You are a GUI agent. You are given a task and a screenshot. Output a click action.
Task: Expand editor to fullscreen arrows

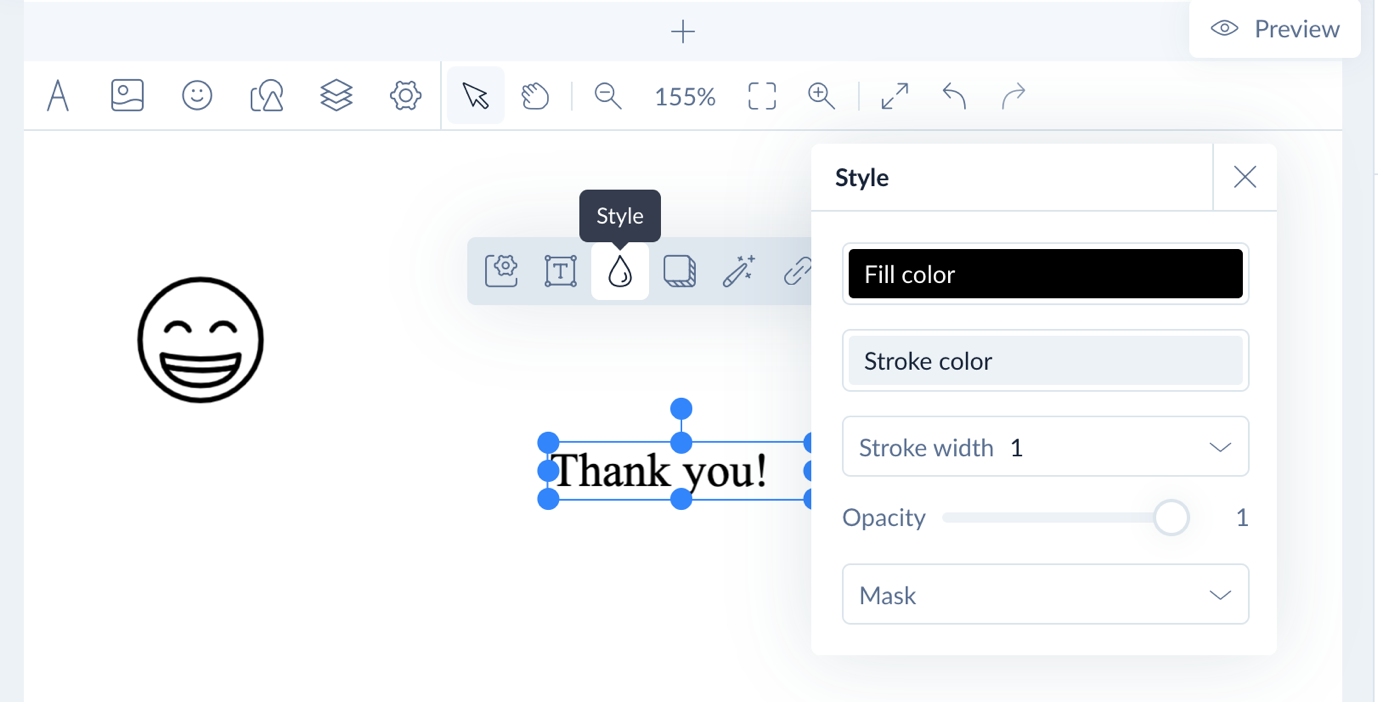click(895, 96)
